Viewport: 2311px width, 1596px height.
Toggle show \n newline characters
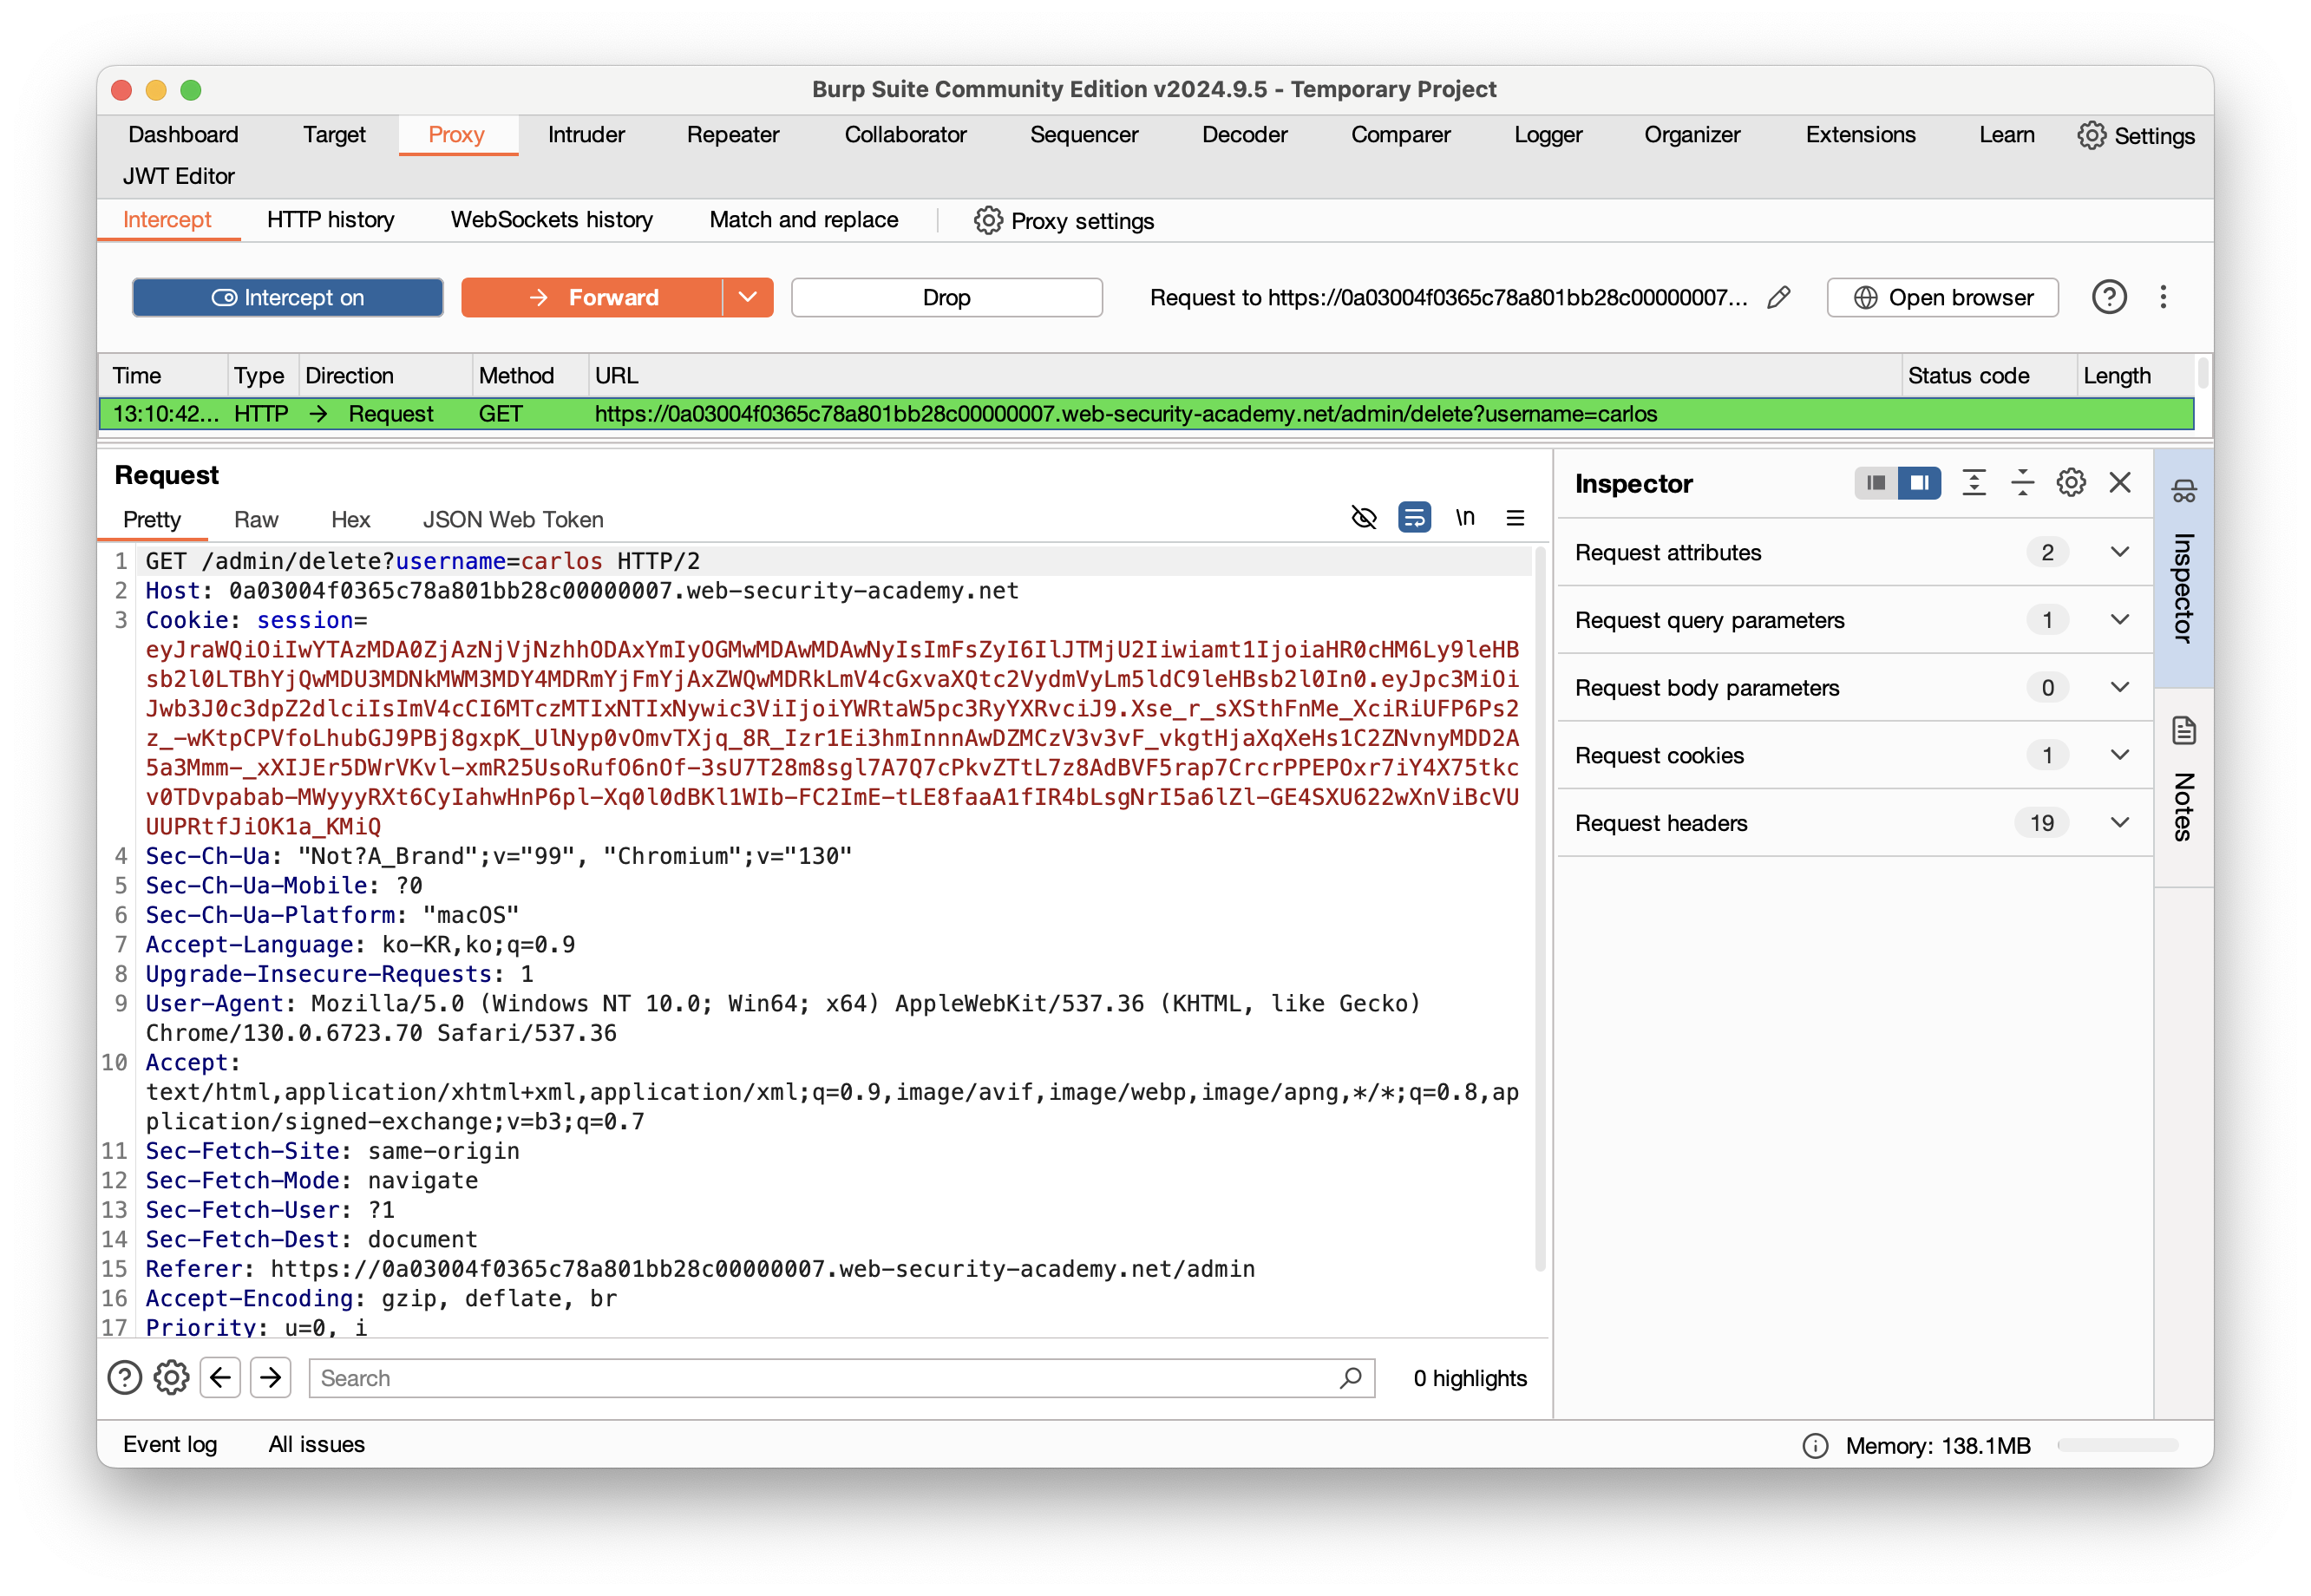tap(1465, 518)
